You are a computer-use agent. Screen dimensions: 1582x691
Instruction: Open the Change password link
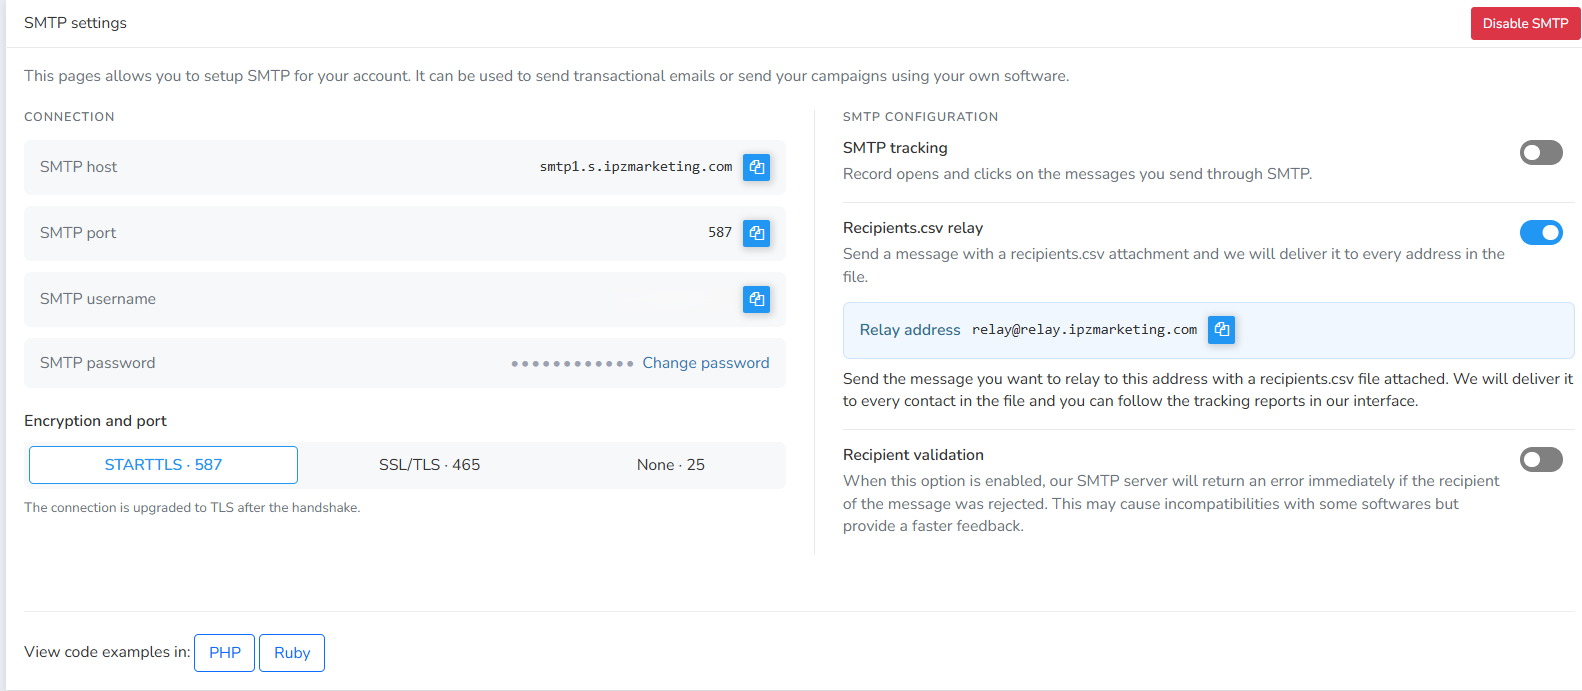tap(706, 363)
